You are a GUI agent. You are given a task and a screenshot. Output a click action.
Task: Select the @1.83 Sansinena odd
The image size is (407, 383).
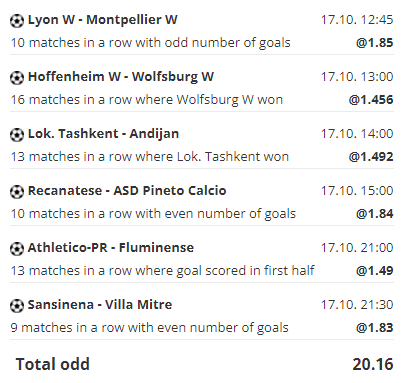(x=375, y=328)
